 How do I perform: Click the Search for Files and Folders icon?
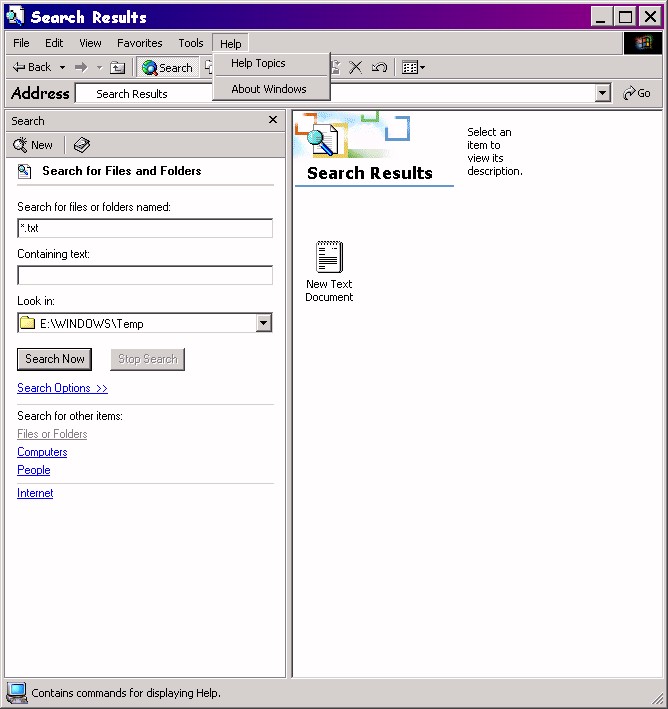point(24,171)
